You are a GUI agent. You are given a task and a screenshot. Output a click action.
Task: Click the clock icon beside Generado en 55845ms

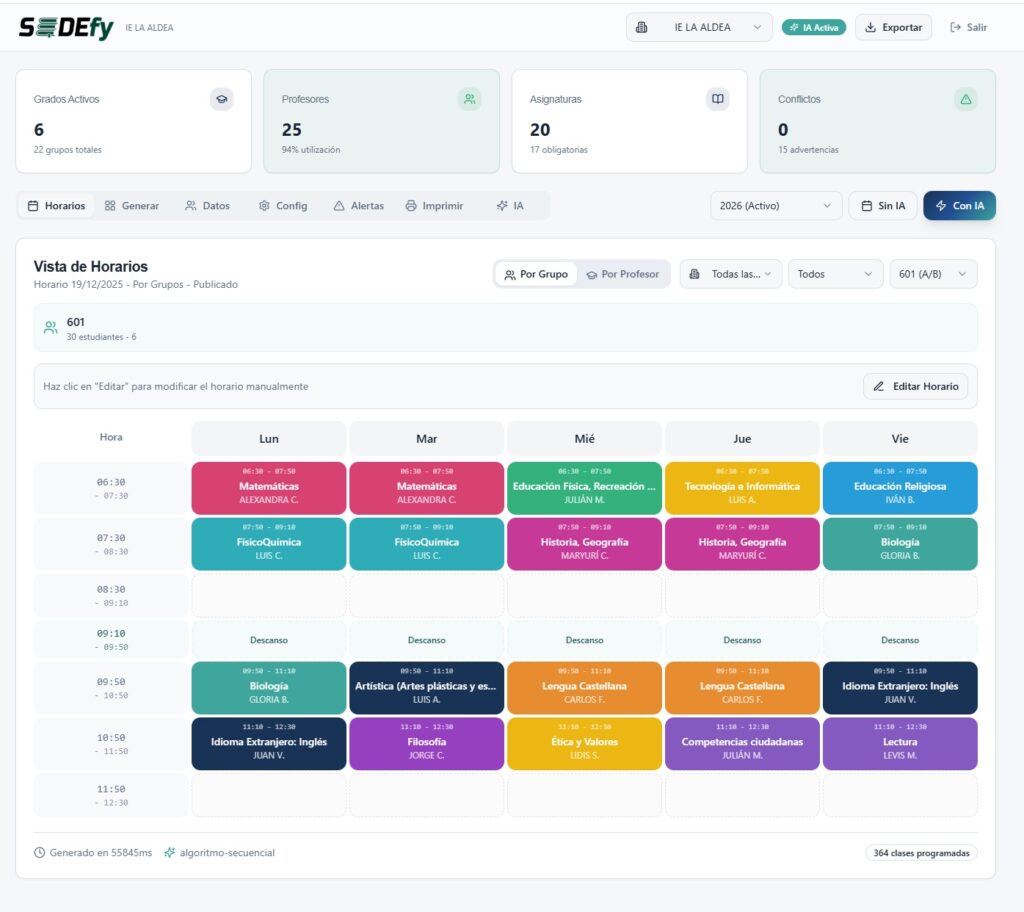pos(39,853)
